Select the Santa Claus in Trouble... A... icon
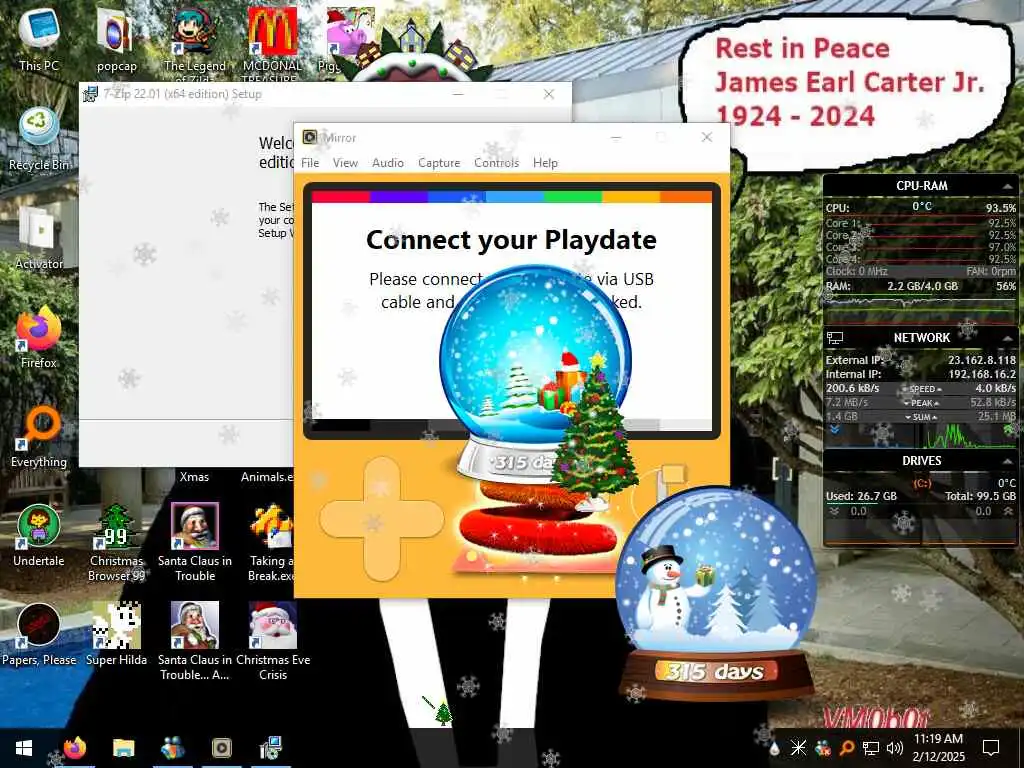Image resolution: width=1024 pixels, height=768 pixels. click(x=195, y=641)
